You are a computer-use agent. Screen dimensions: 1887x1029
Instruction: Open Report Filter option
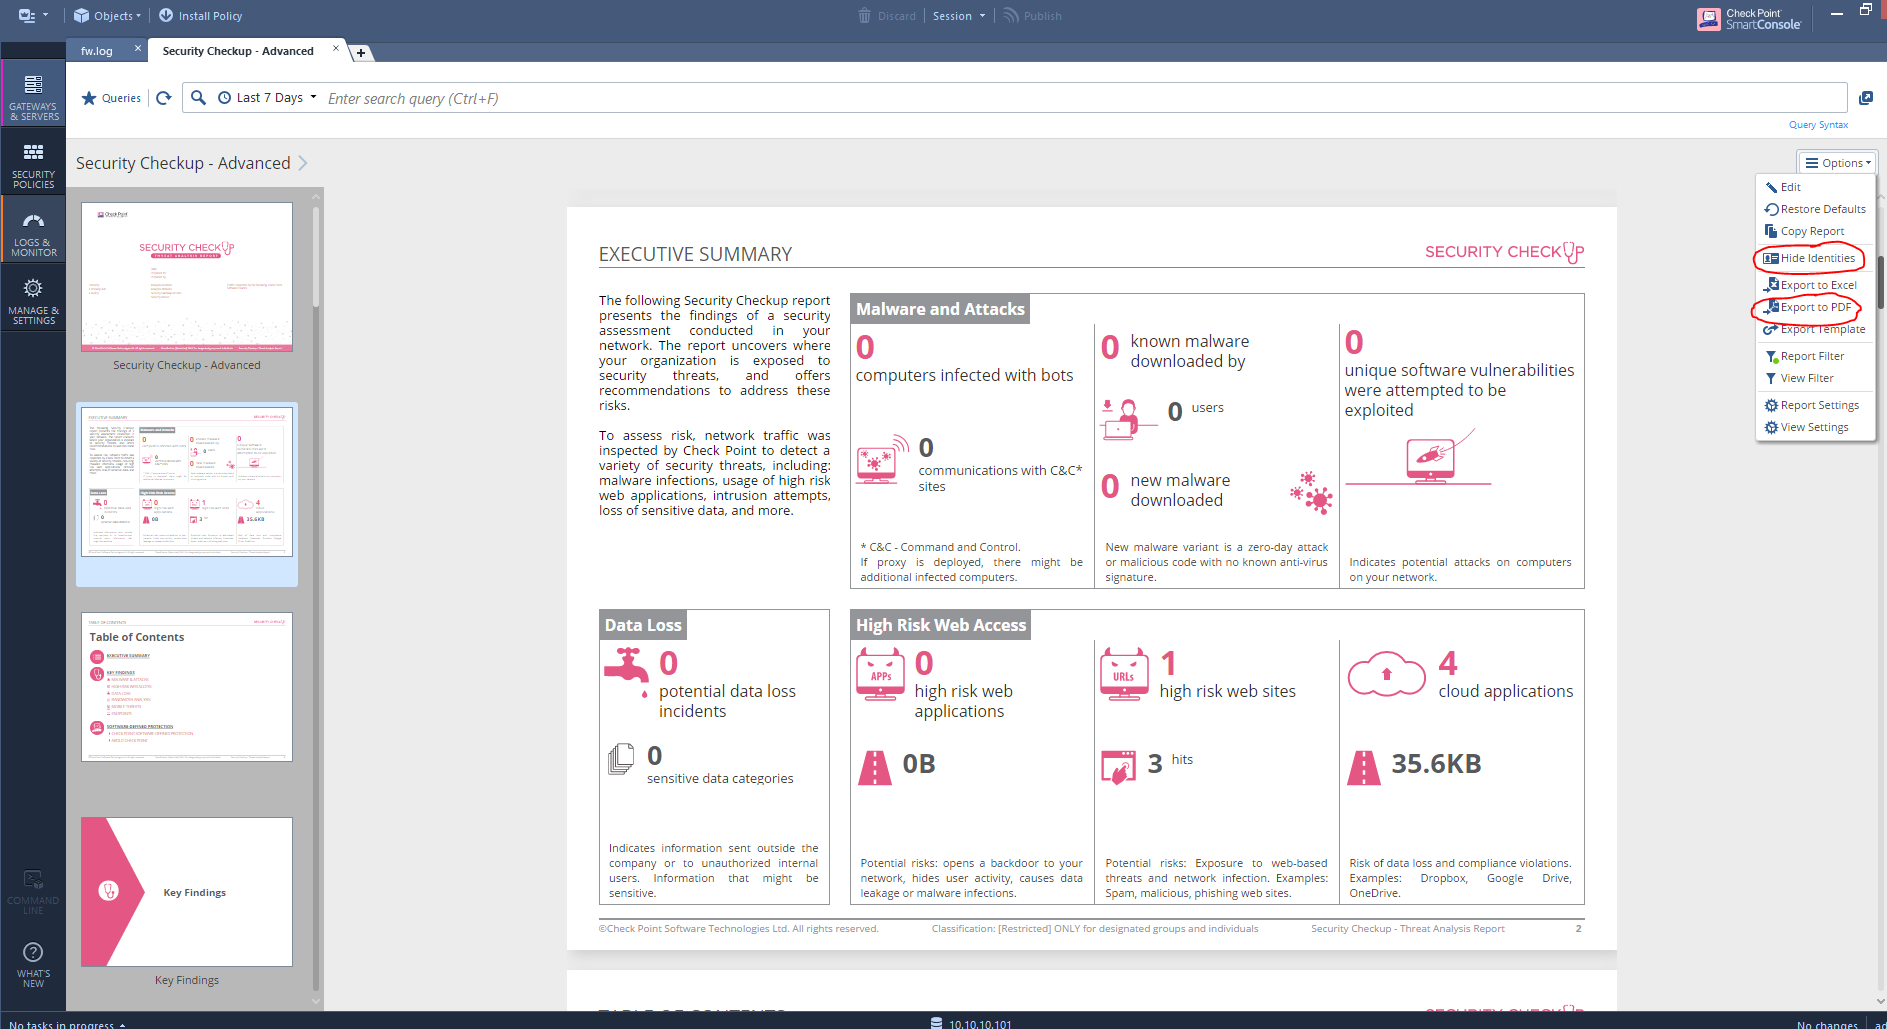(x=1805, y=356)
